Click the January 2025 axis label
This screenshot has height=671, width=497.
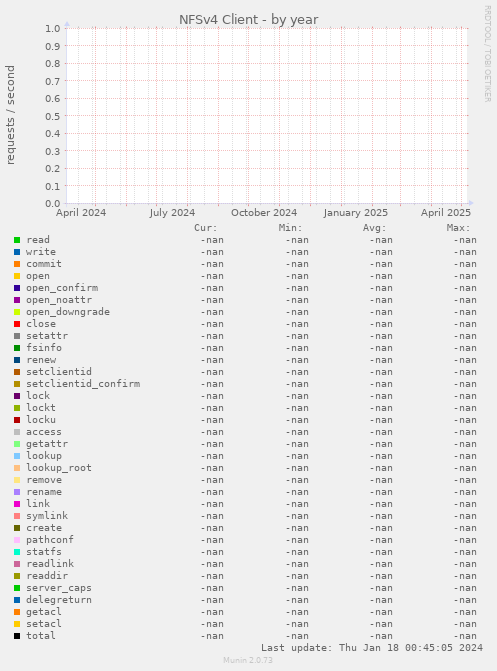356,213
